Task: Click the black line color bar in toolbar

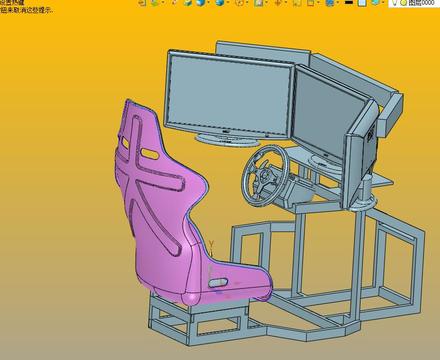Action: coord(349,2)
